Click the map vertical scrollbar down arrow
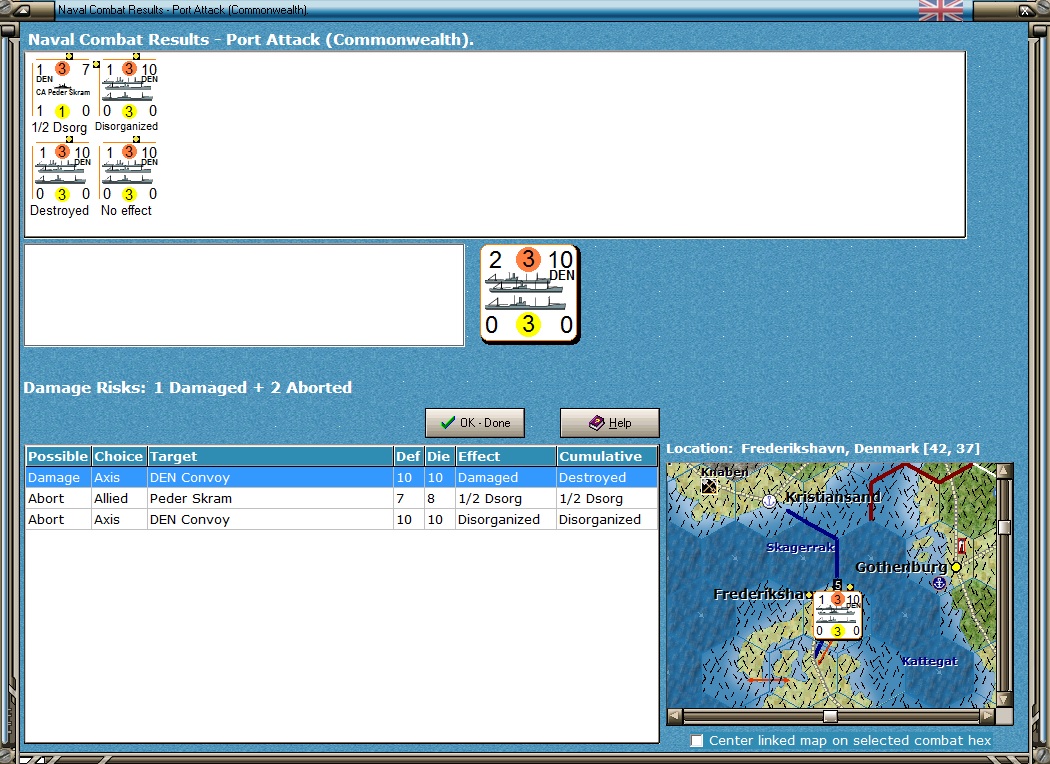This screenshot has height=764, width=1050. pos(1004,699)
